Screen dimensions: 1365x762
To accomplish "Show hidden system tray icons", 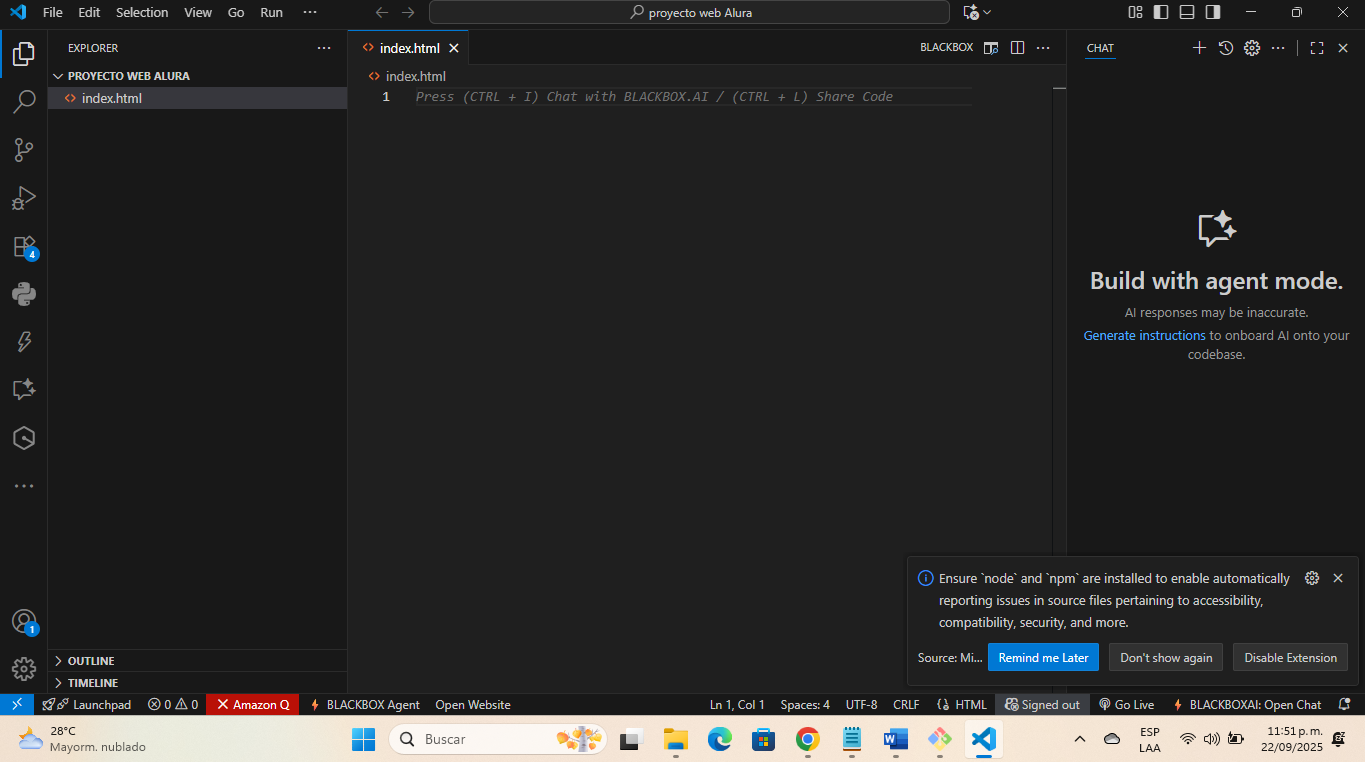I will pos(1079,740).
